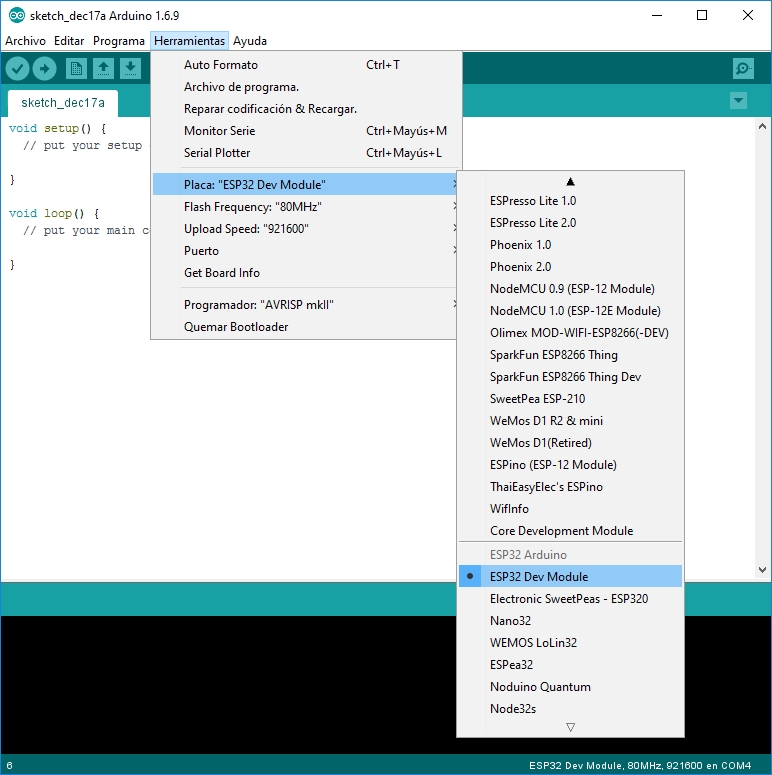This screenshot has width=772, height=775.
Task: Select WeMos D1 R2 & mini
Action: click(570, 421)
